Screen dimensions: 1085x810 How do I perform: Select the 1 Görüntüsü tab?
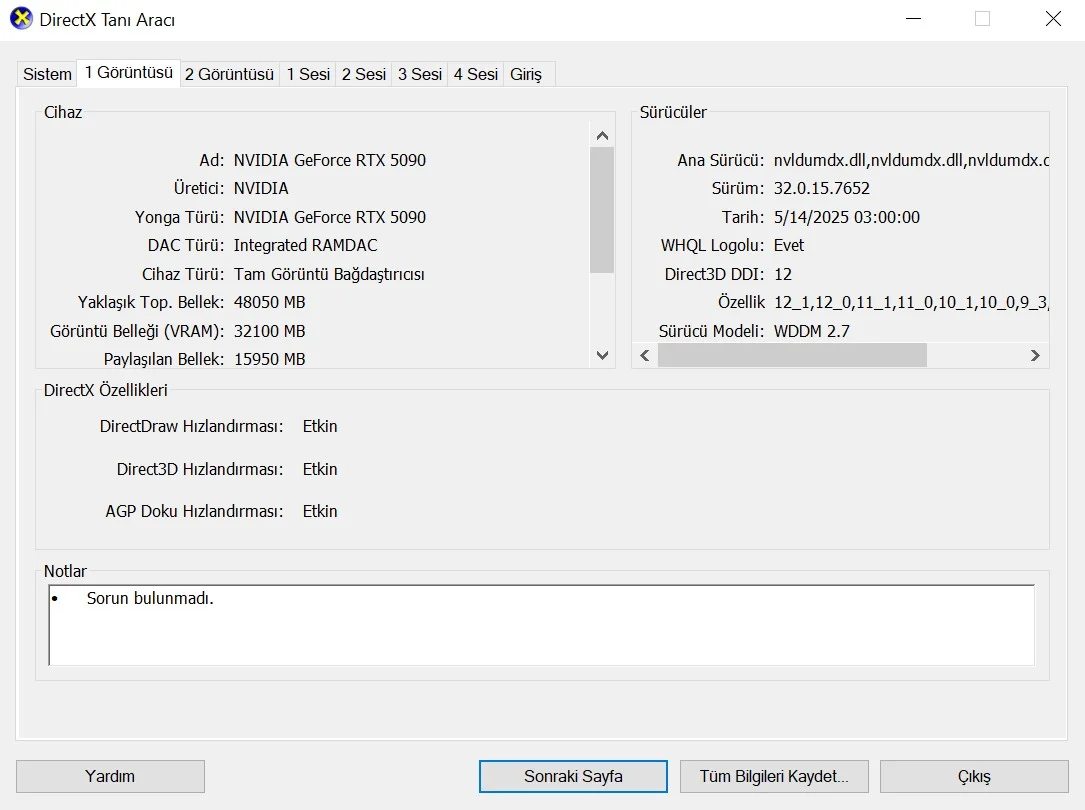(x=129, y=73)
